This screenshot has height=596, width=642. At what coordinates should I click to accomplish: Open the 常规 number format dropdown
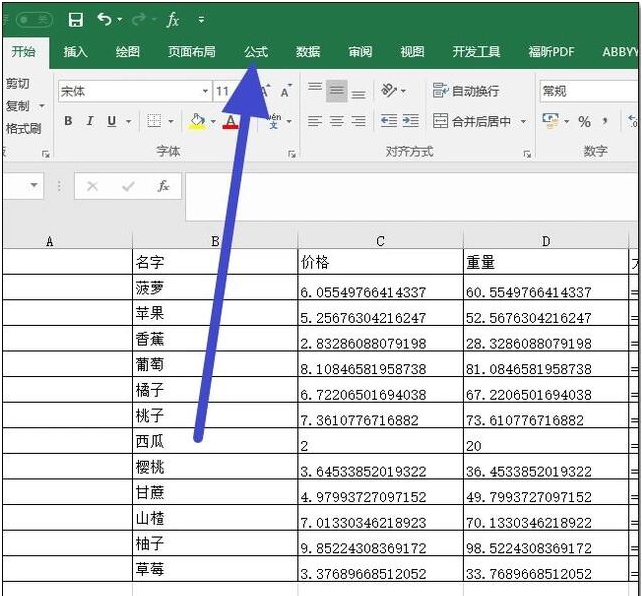click(x=588, y=91)
